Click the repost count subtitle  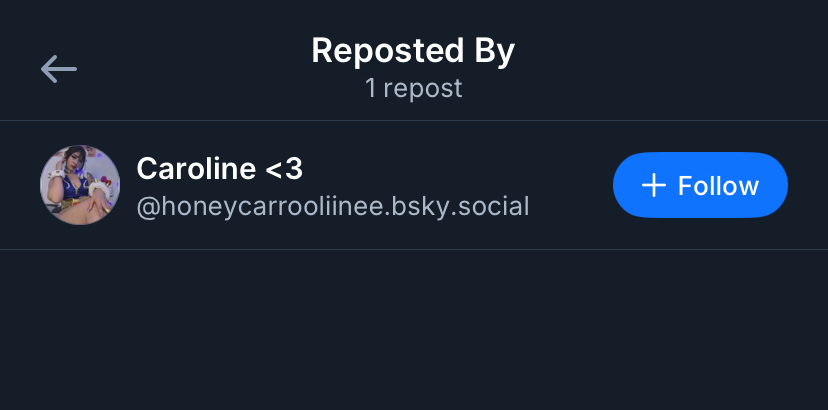tap(413, 88)
